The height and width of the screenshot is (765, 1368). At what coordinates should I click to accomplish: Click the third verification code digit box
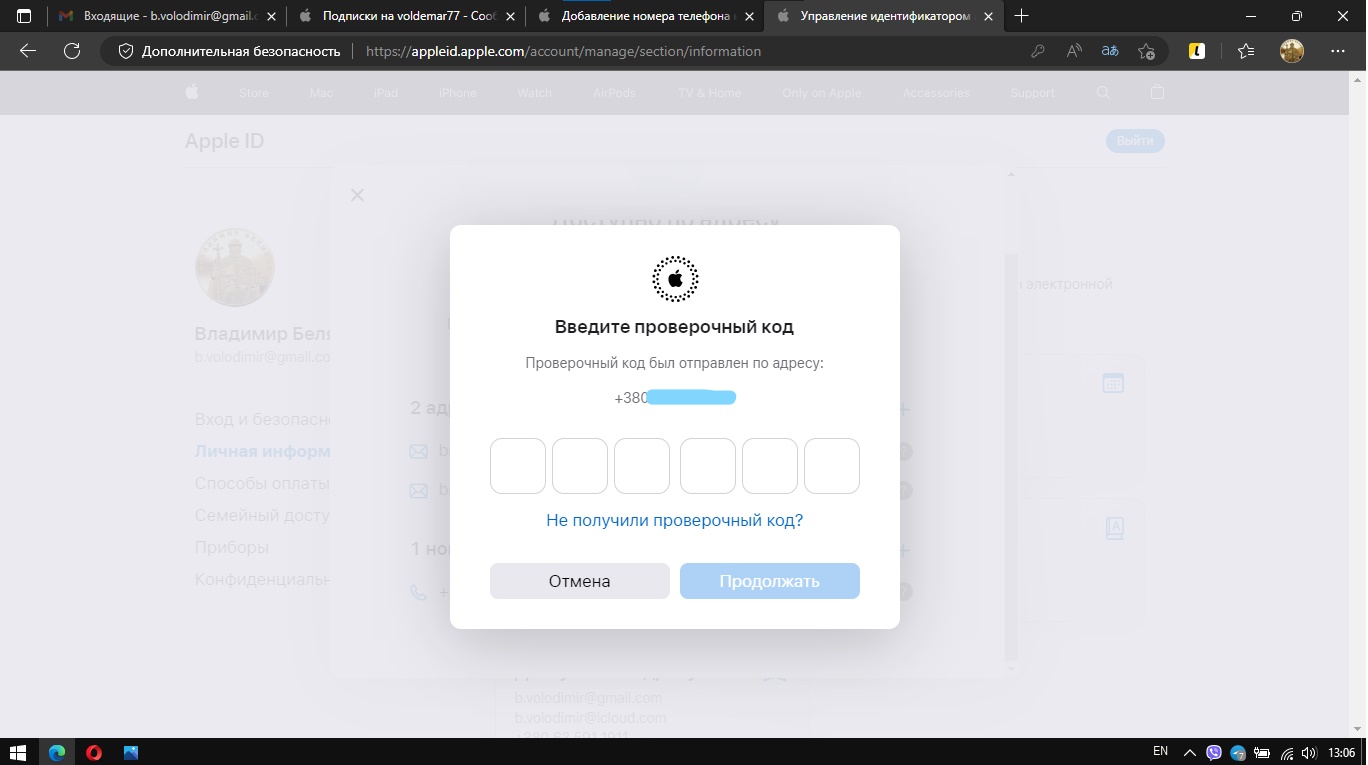642,466
